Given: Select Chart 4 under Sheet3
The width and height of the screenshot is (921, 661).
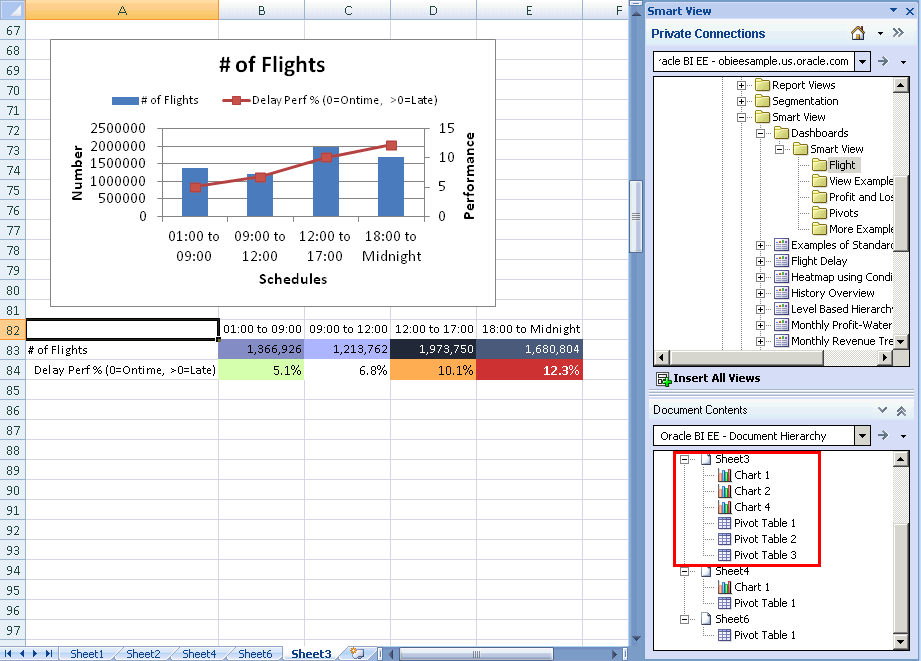Looking at the screenshot, I should pyautogui.click(x=752, y=507).
